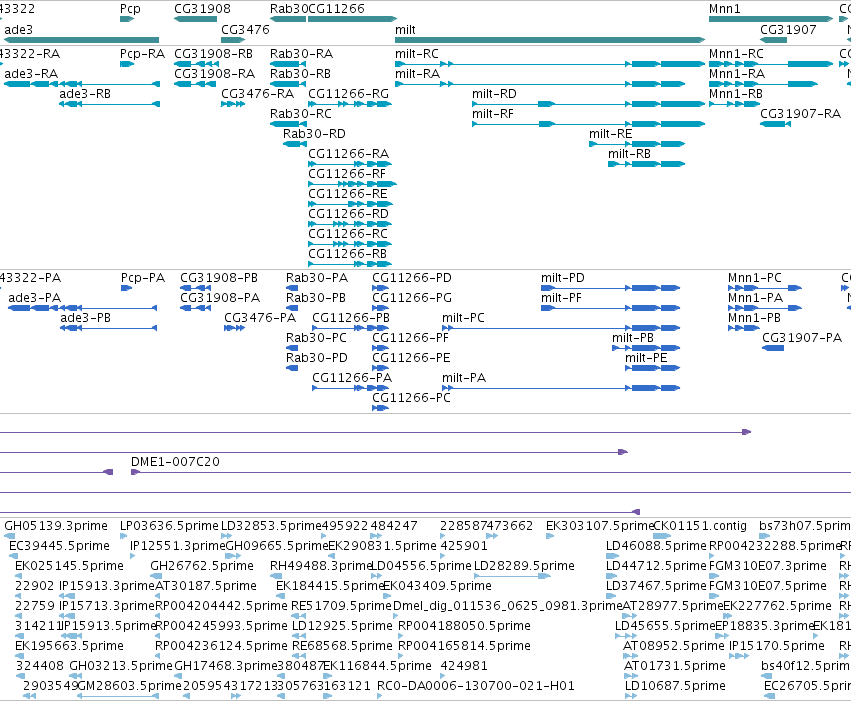Select the CG3476-PA protein label
Viewport: 851px width, 701px height.
pos(260,318)
